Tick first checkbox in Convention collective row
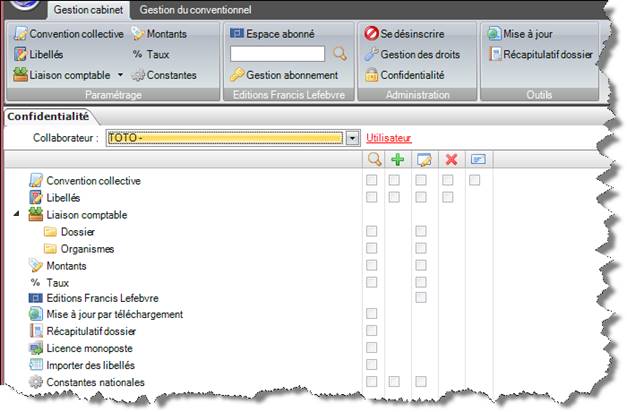 click(372, 181)
